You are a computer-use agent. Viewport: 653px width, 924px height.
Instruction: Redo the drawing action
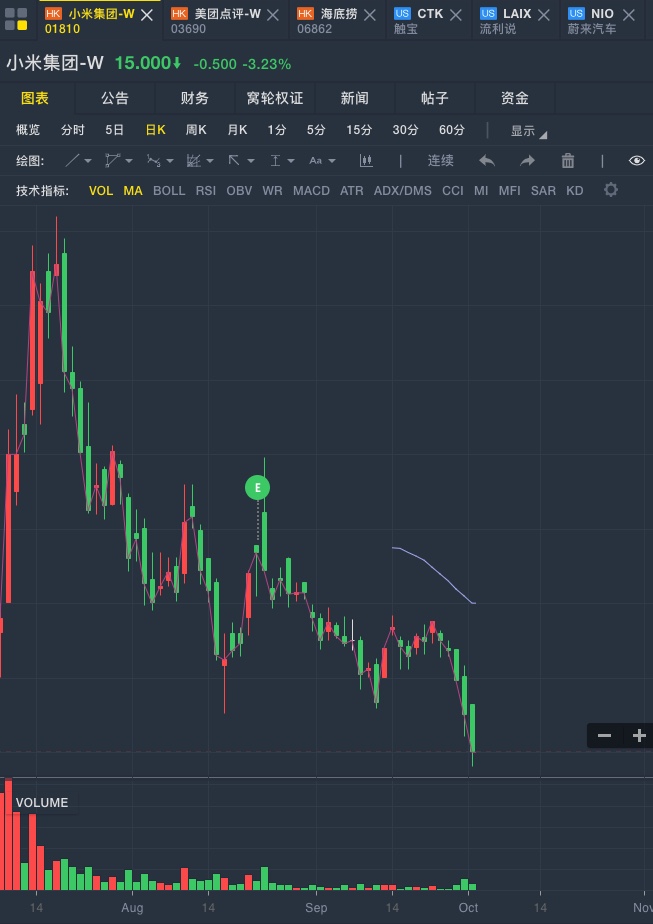527,160
